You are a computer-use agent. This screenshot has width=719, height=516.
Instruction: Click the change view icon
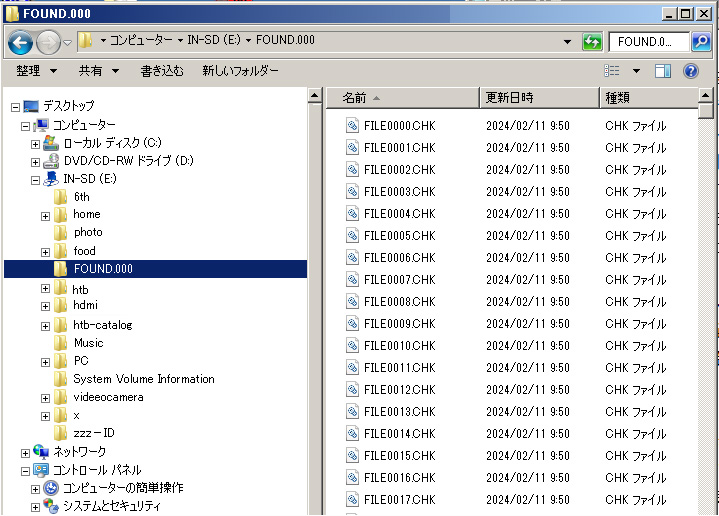(612, 71)
